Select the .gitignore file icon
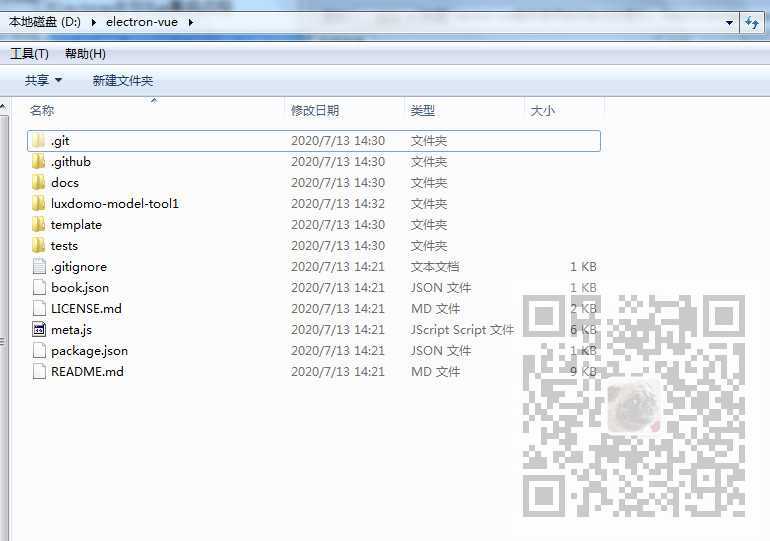Screen dimensions: 770x541 click(39, 267)
